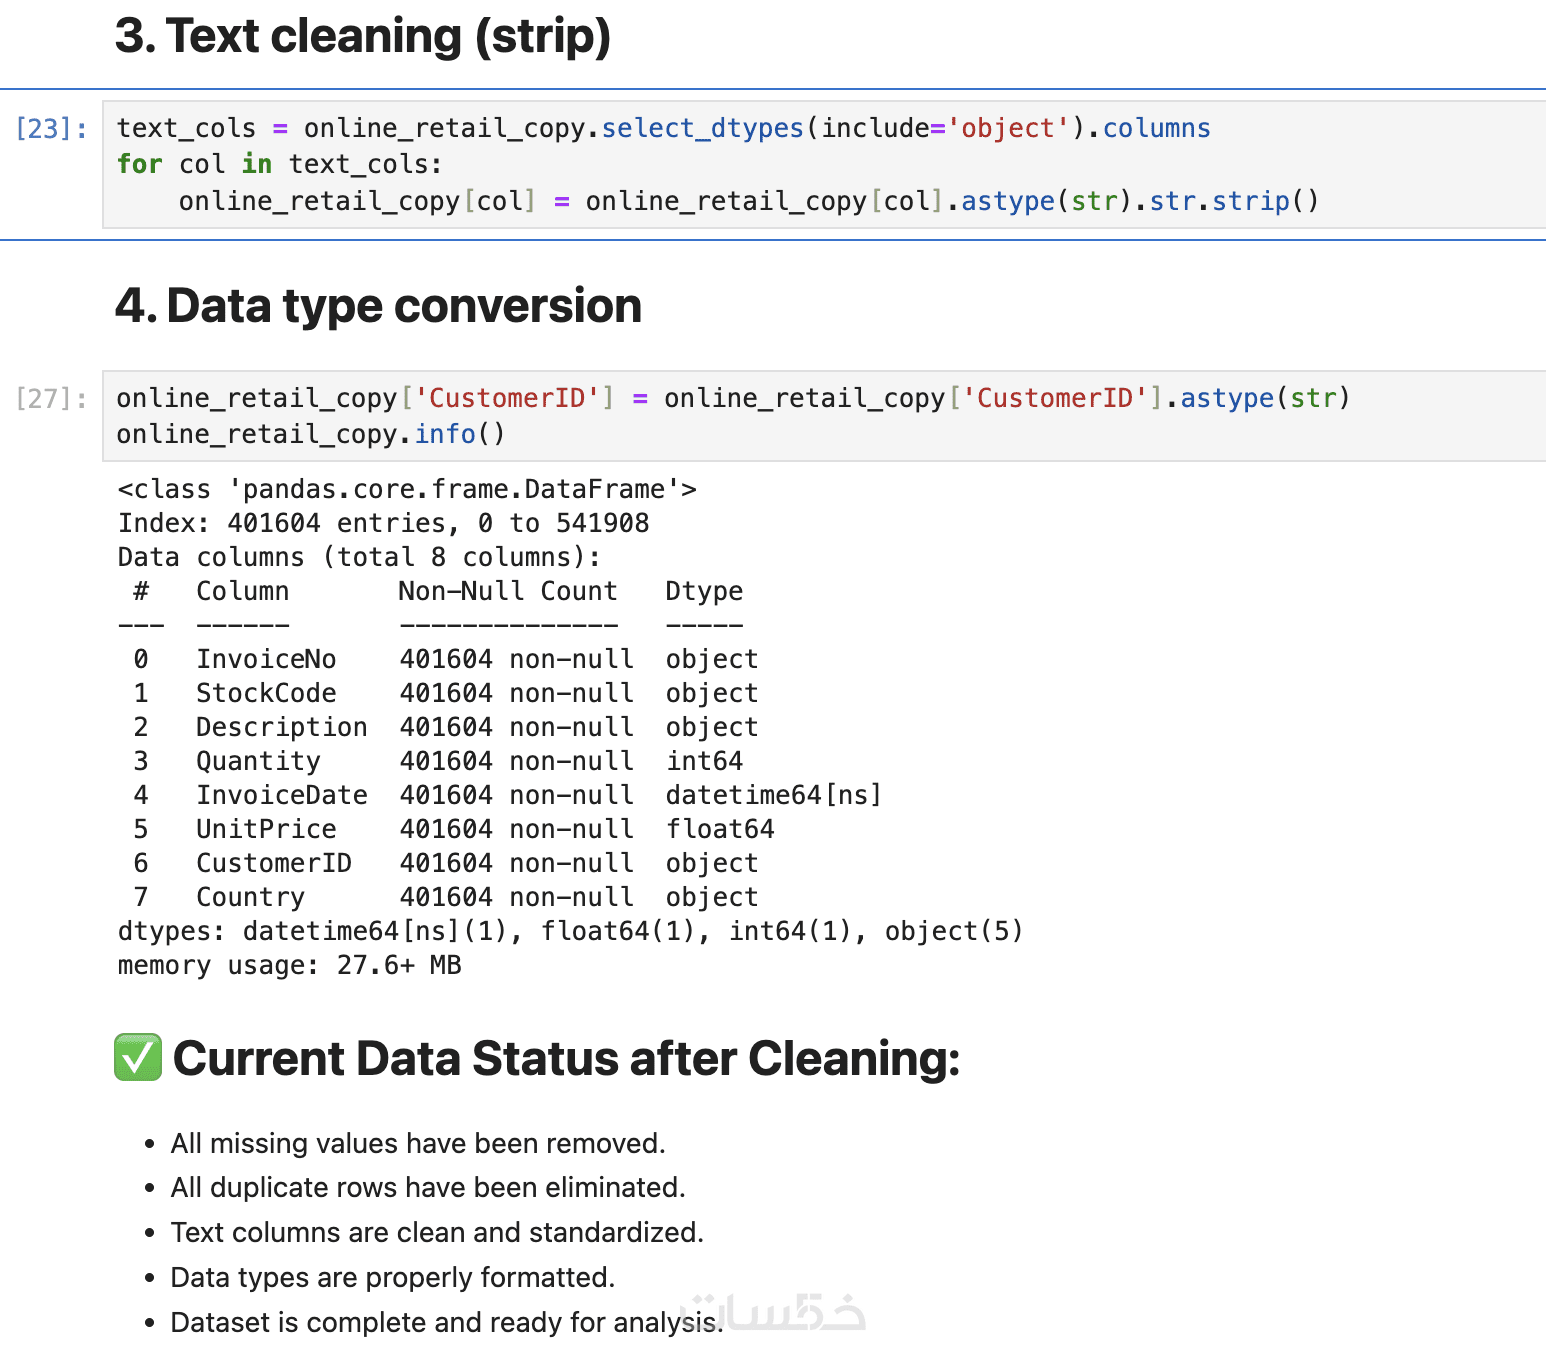Place cursor on 'for col in text_cols' line

(279, 165)
